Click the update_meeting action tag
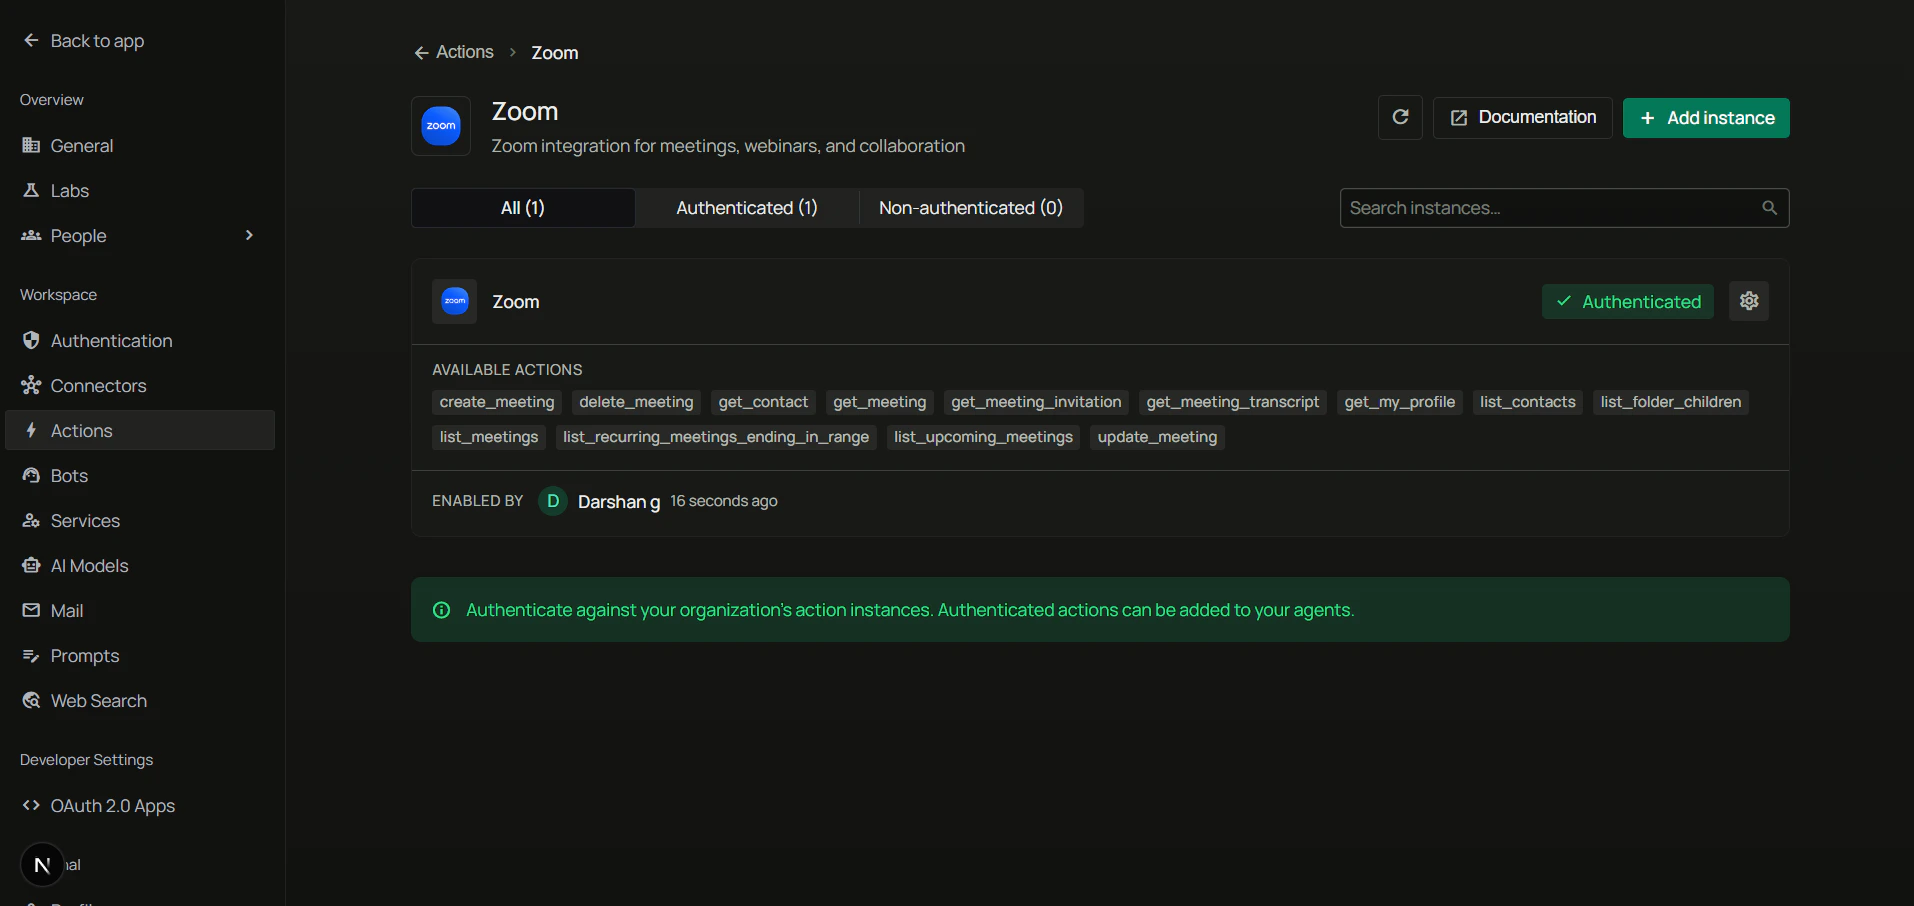This screenshot has height=906, width=1914. [x=1157, y=437]
